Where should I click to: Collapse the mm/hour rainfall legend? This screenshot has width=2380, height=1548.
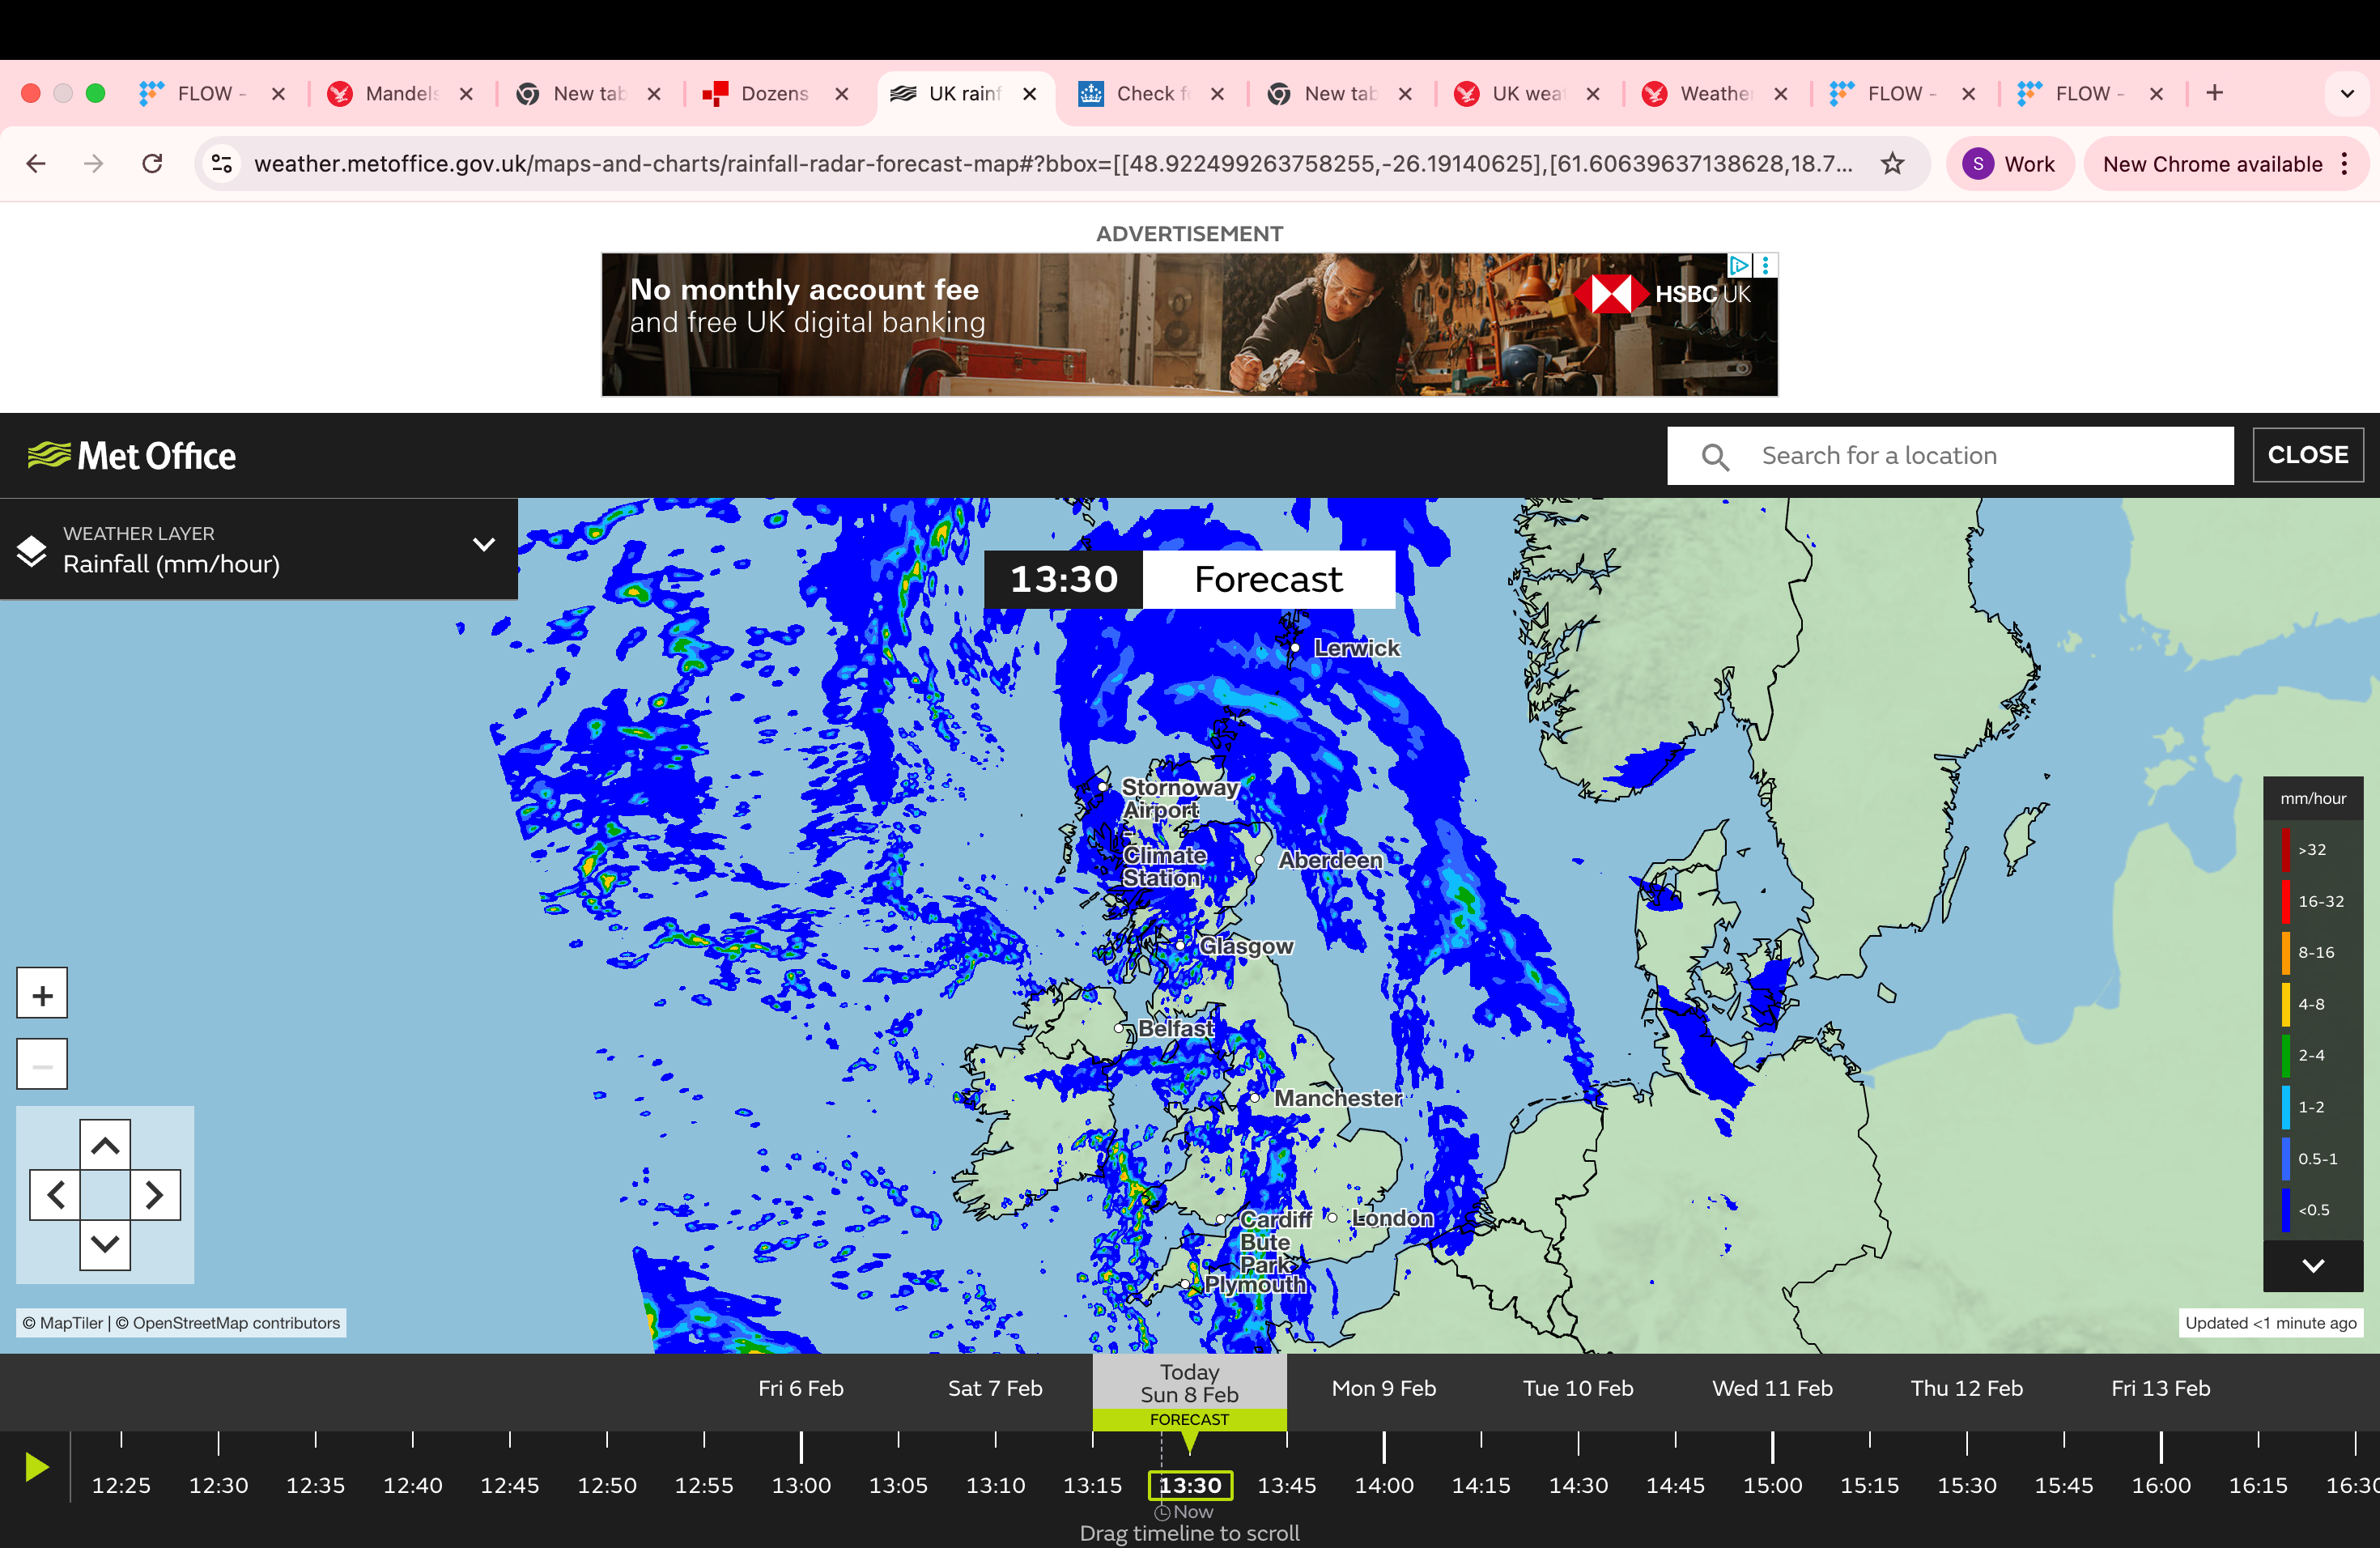pyautogui.click(x=2312, y=1266)
